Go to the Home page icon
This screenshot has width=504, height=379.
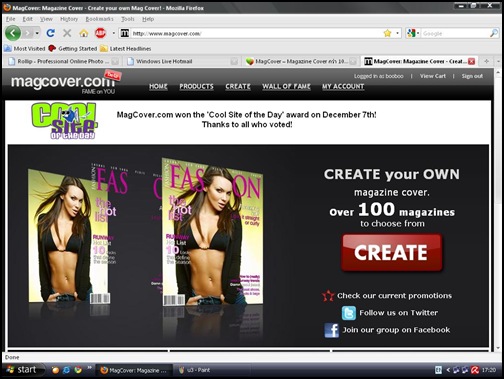point(84,33)
